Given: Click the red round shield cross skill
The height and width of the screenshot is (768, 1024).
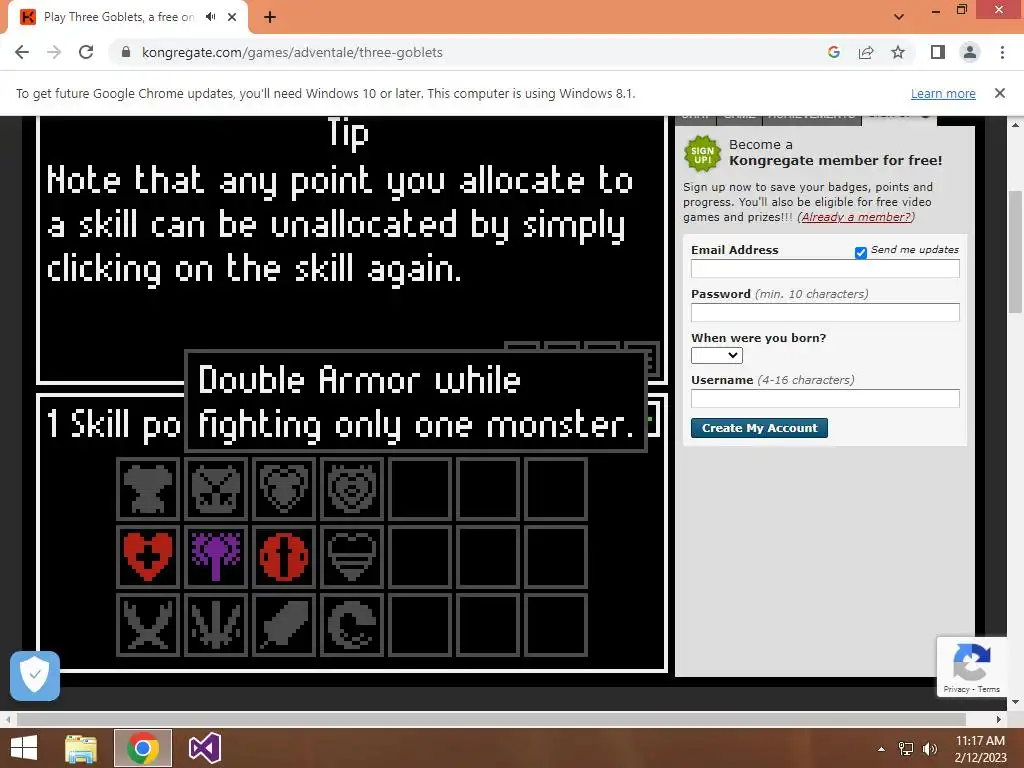Looking at the screenshot, I should (x=284, y=556).
